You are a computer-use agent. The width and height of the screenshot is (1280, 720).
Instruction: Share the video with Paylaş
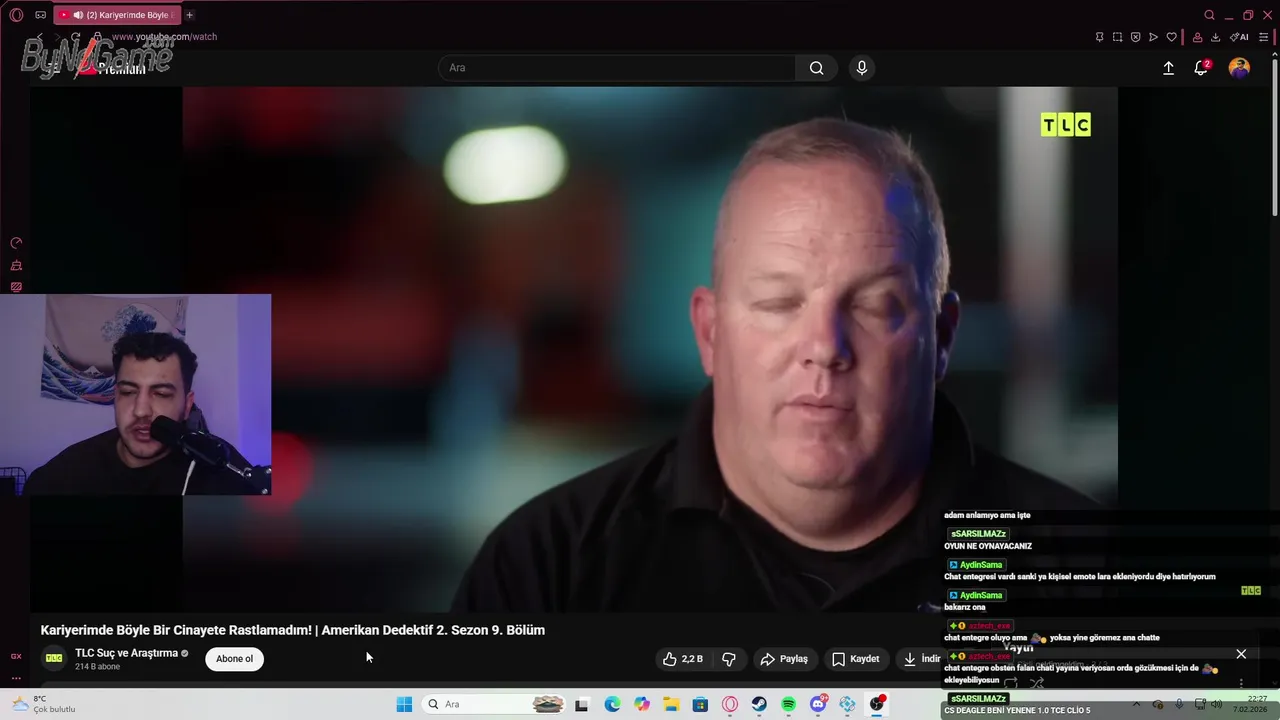tap(784, 659)
